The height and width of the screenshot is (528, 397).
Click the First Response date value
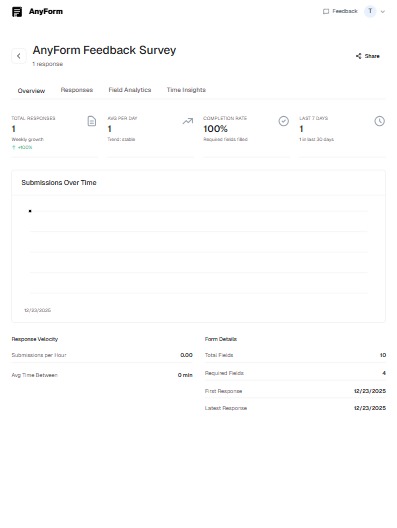tap(370, 391)
